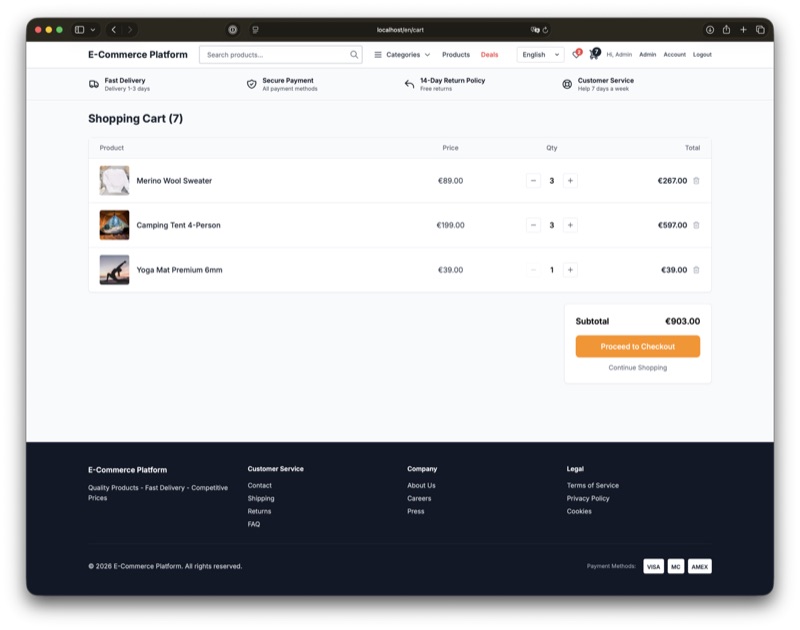Click the AMEX payment badge
This screenshot has height=630, width=800.
coord(699,566)
